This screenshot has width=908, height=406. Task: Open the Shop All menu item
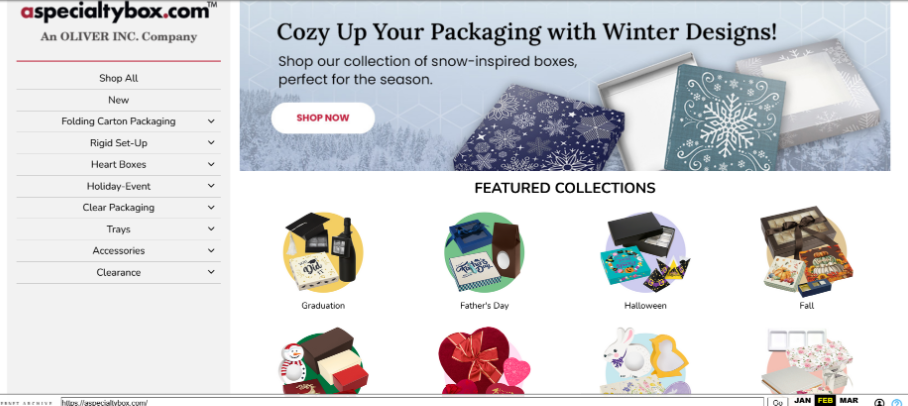pyautogui.click(x=119, y=78)
